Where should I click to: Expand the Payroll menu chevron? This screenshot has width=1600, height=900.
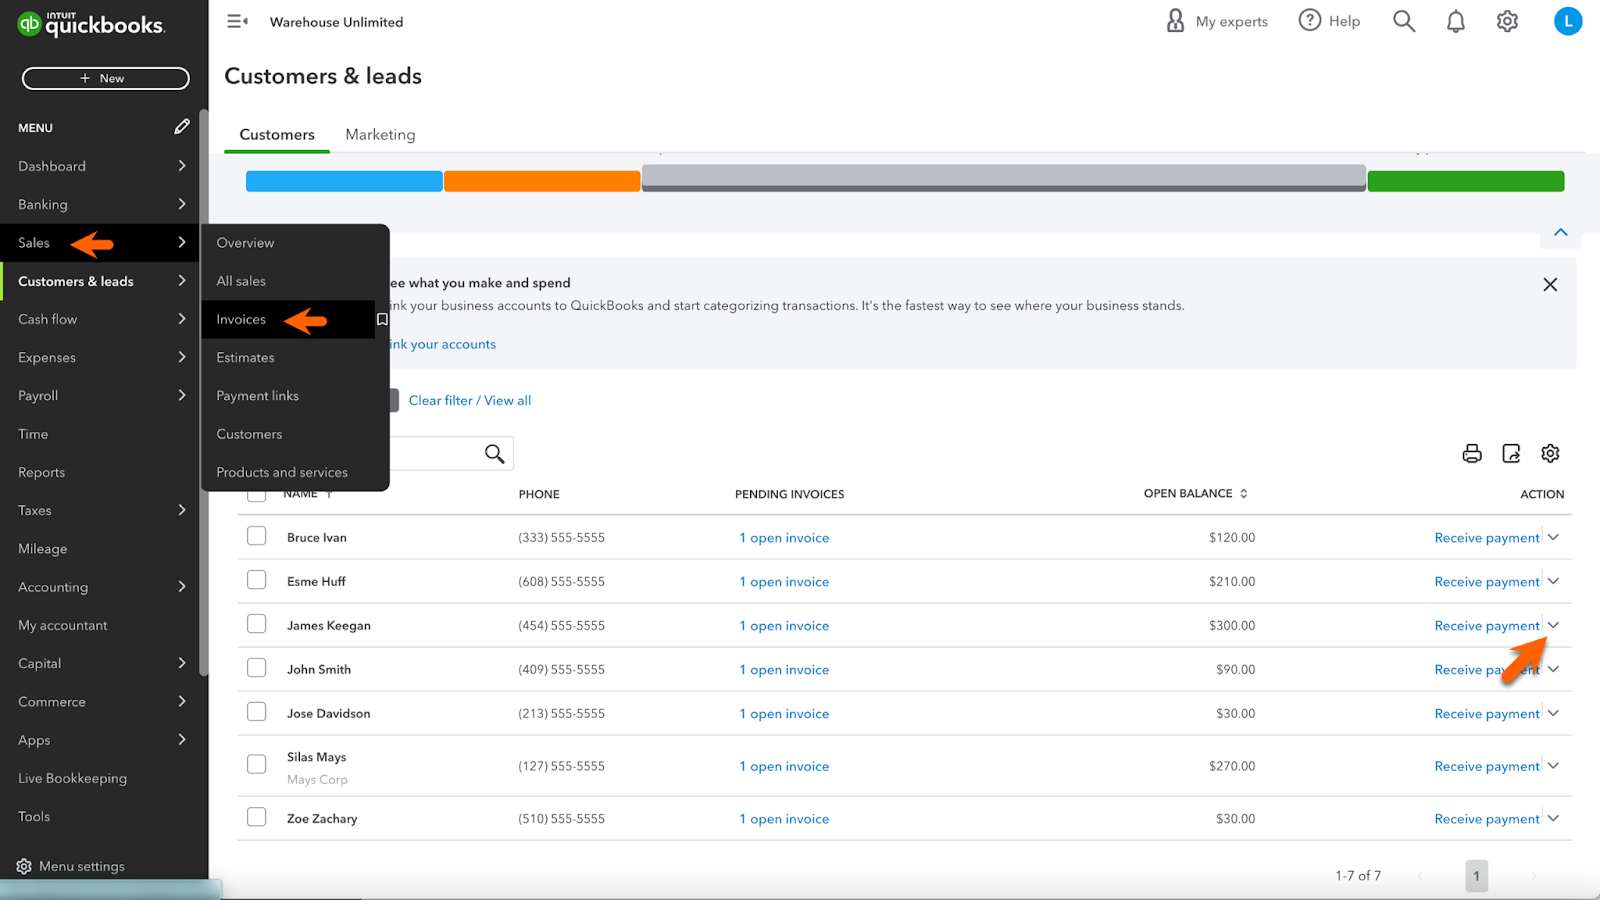tap(182, 395)
